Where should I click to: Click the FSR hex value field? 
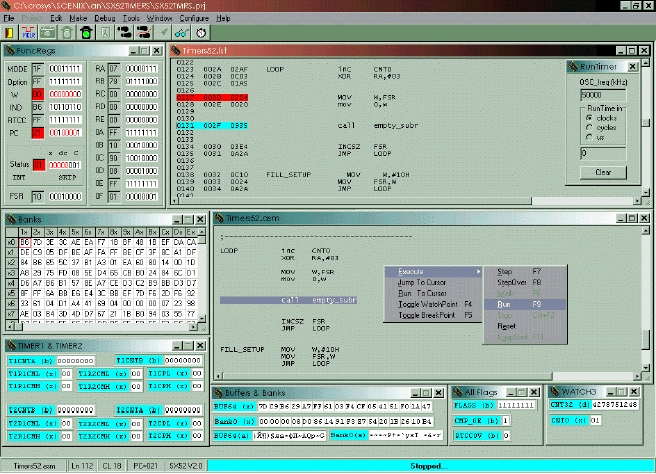38,197
